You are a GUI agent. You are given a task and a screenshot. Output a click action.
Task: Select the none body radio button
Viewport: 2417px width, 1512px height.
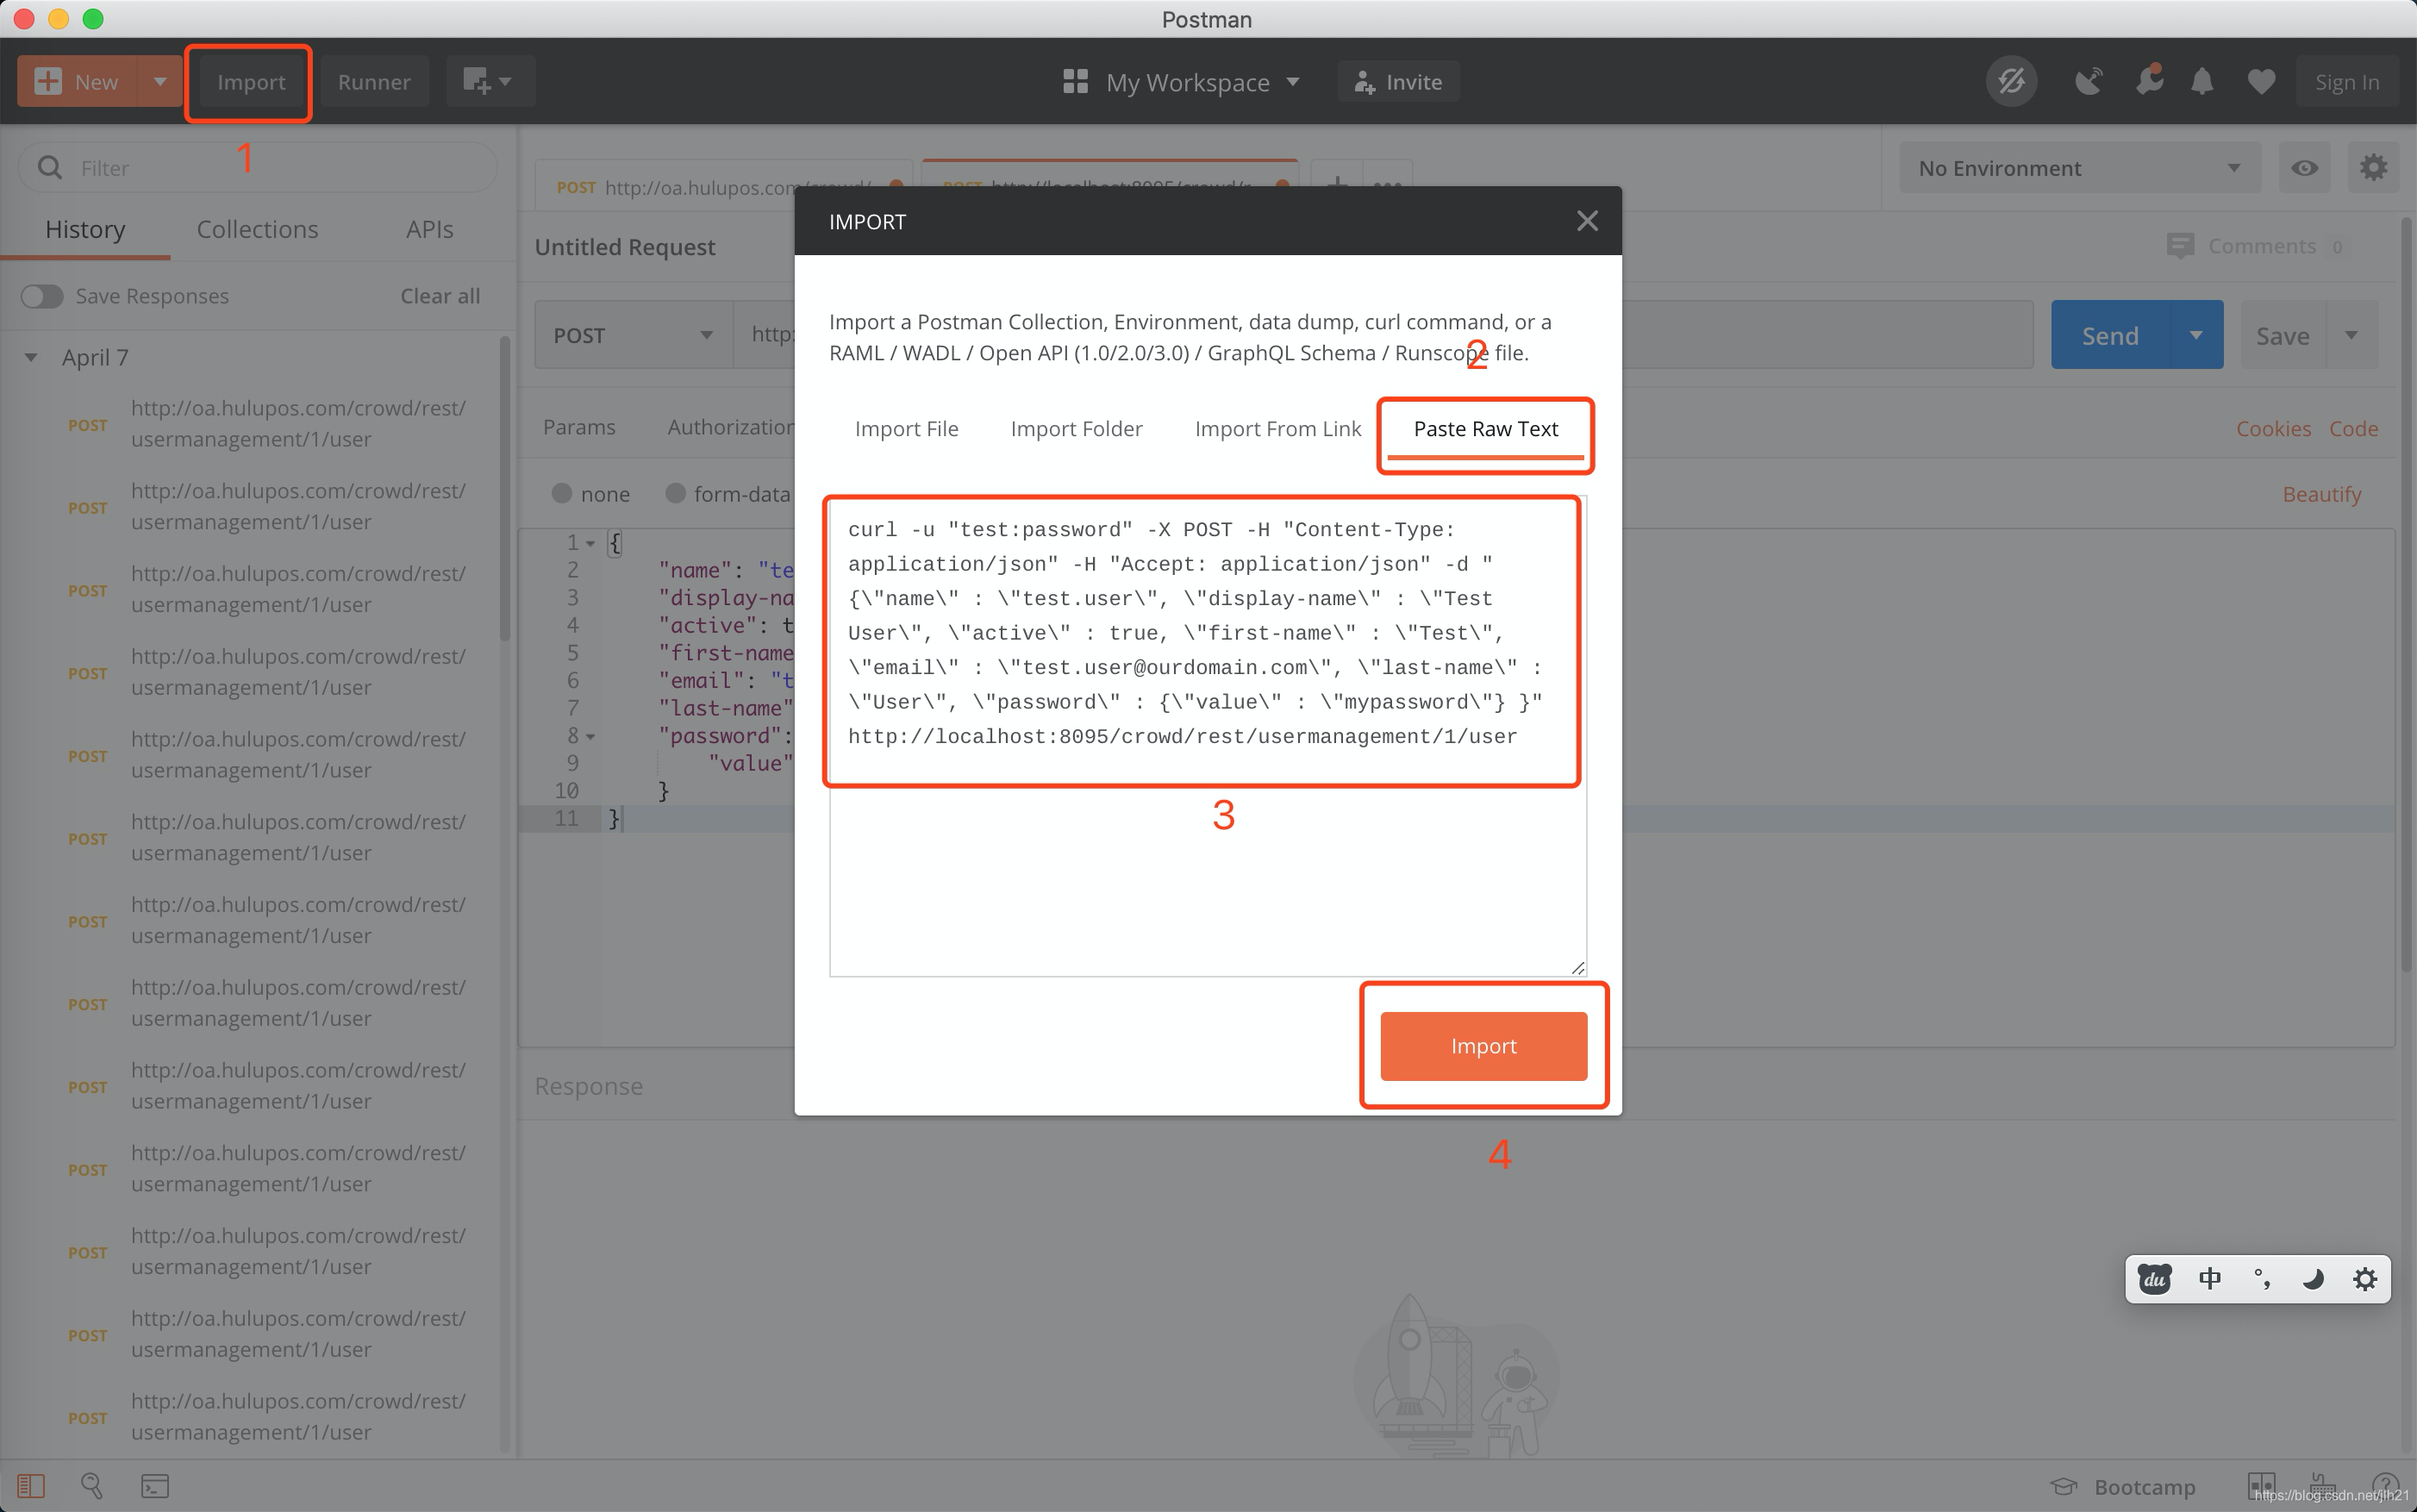(x=562, y=493)
